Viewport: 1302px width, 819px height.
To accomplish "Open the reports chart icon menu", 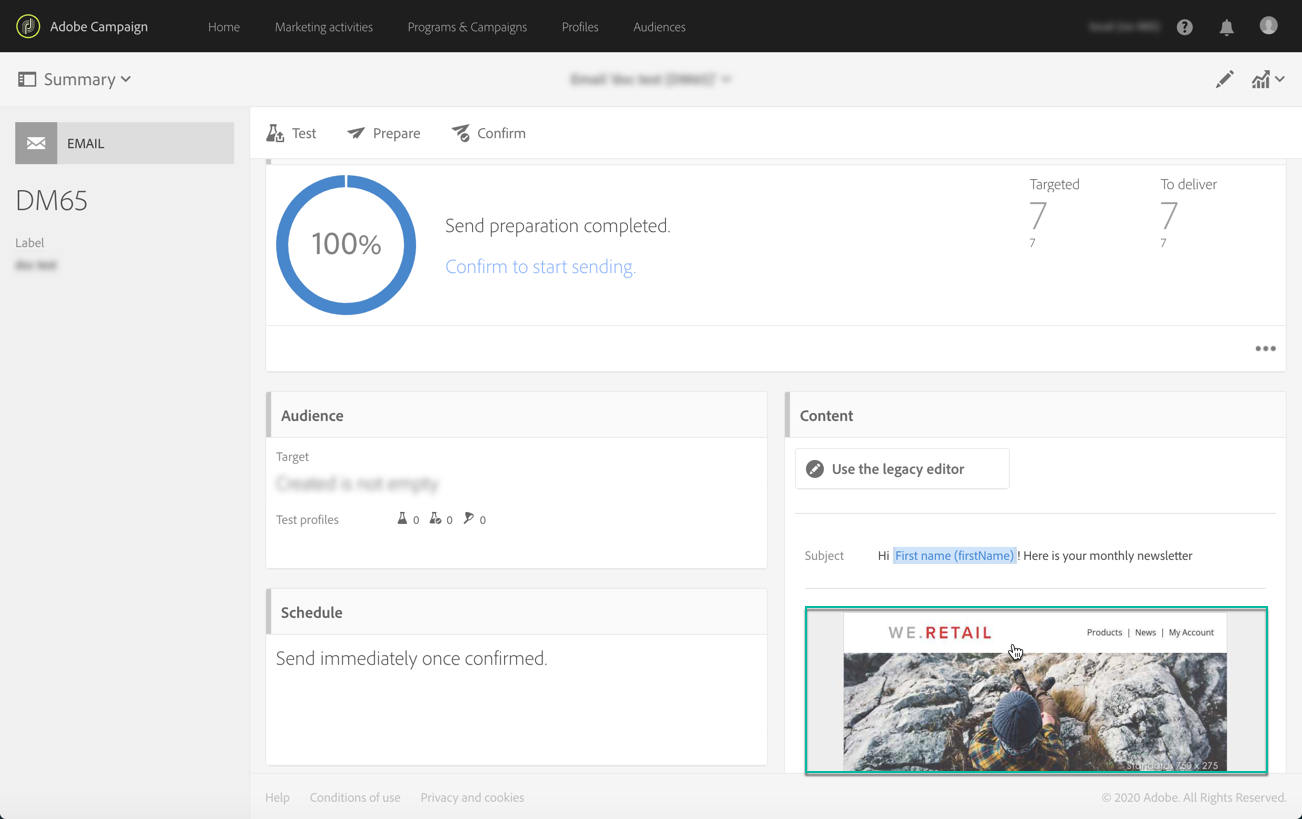I will [x=1267, y=79].
